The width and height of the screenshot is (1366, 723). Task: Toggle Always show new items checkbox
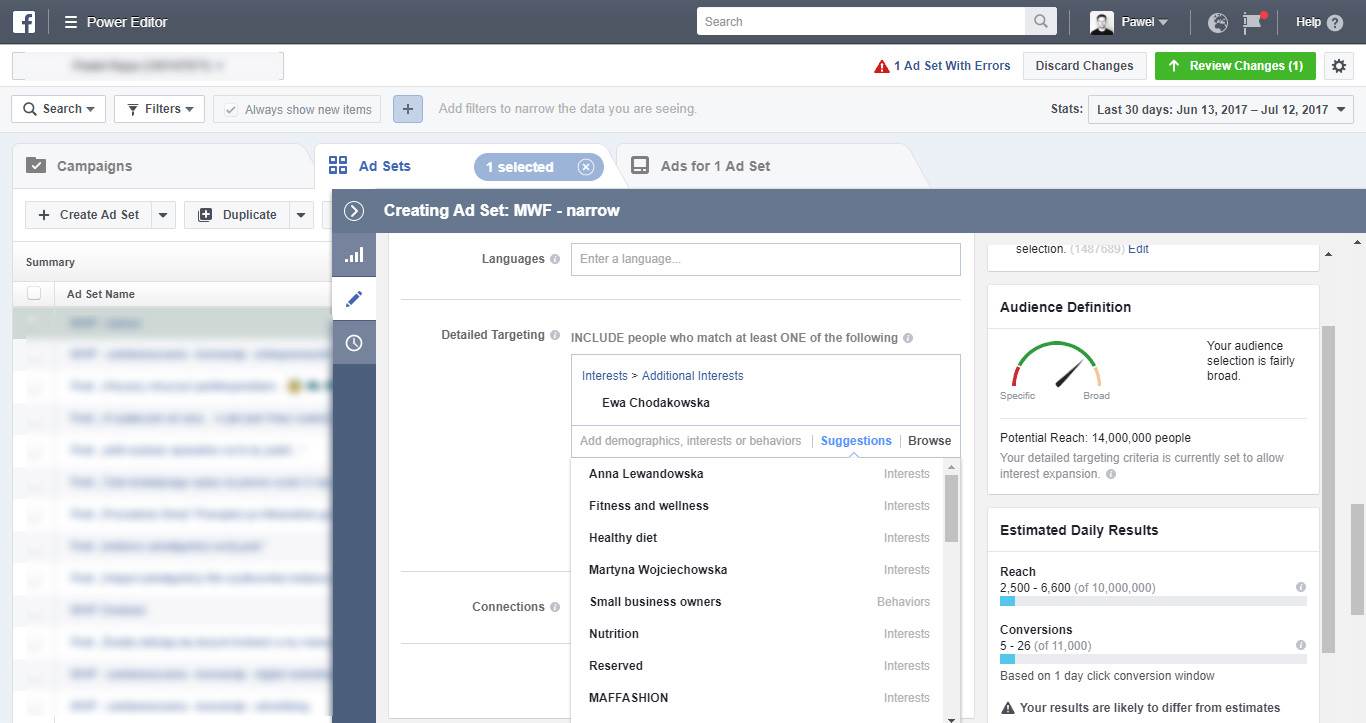(x=231, y=110)
